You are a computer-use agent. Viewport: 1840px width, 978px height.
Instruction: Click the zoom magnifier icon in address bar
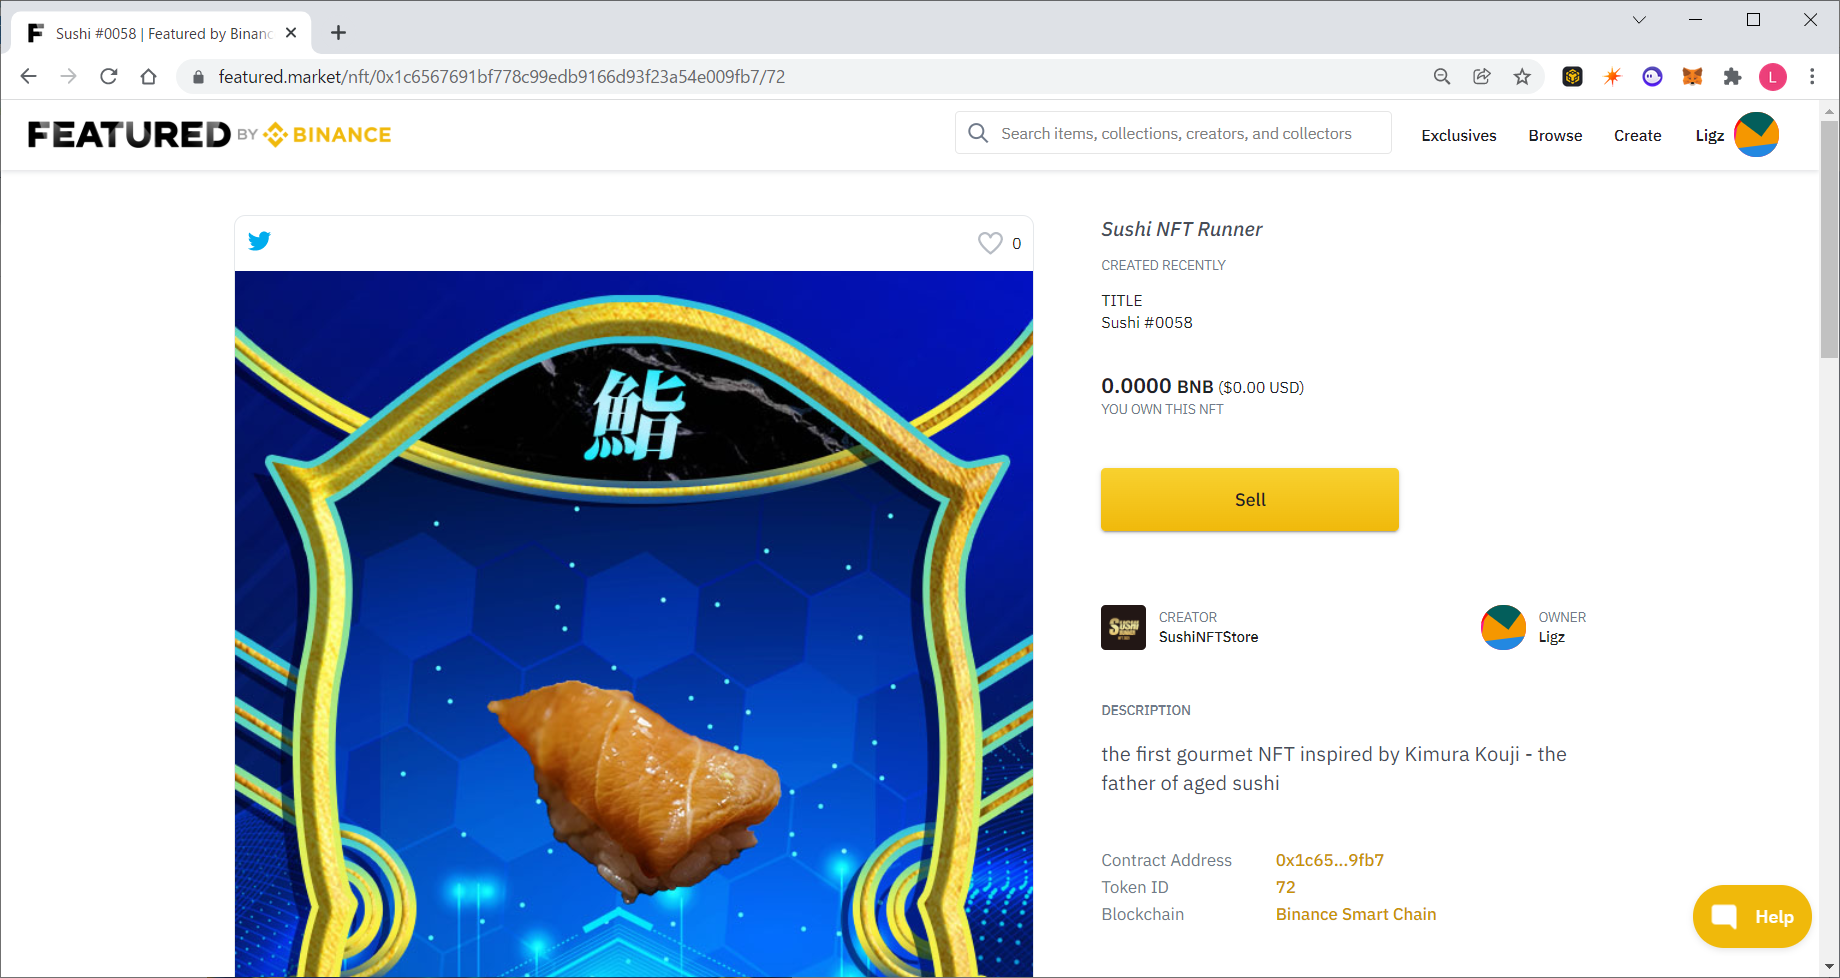(1442, 77)
